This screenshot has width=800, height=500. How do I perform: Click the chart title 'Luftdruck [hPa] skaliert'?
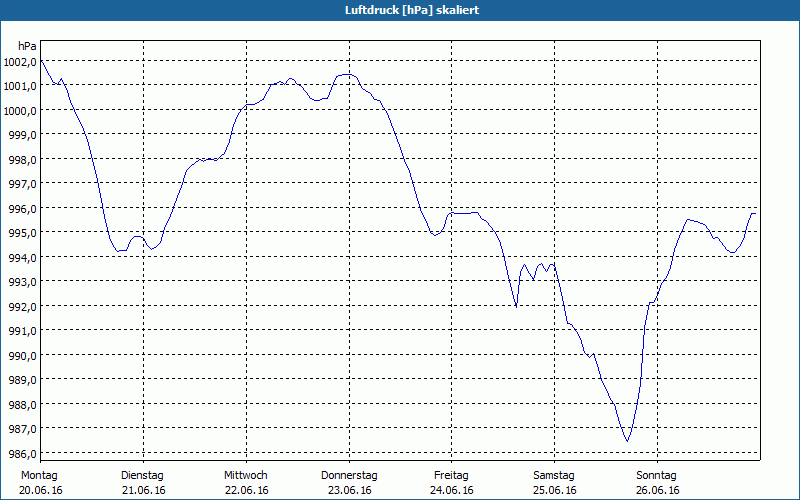pyautogui.click(x=412, y=10)
